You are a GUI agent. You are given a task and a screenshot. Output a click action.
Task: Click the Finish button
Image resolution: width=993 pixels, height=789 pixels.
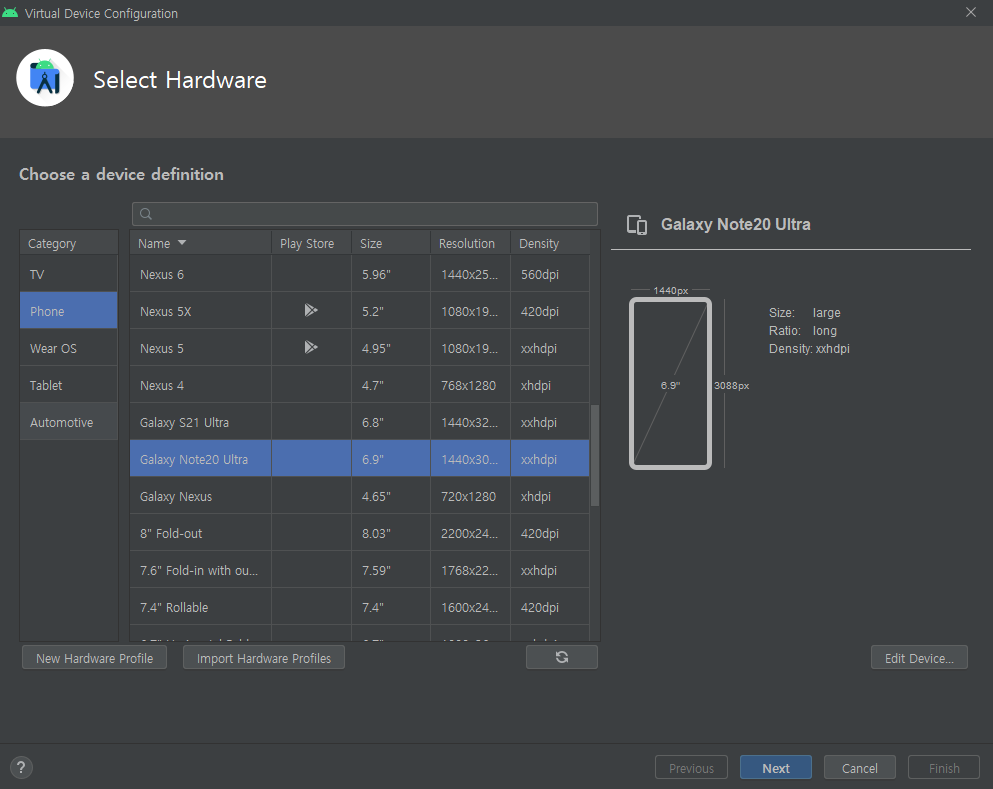click(944, 767)
